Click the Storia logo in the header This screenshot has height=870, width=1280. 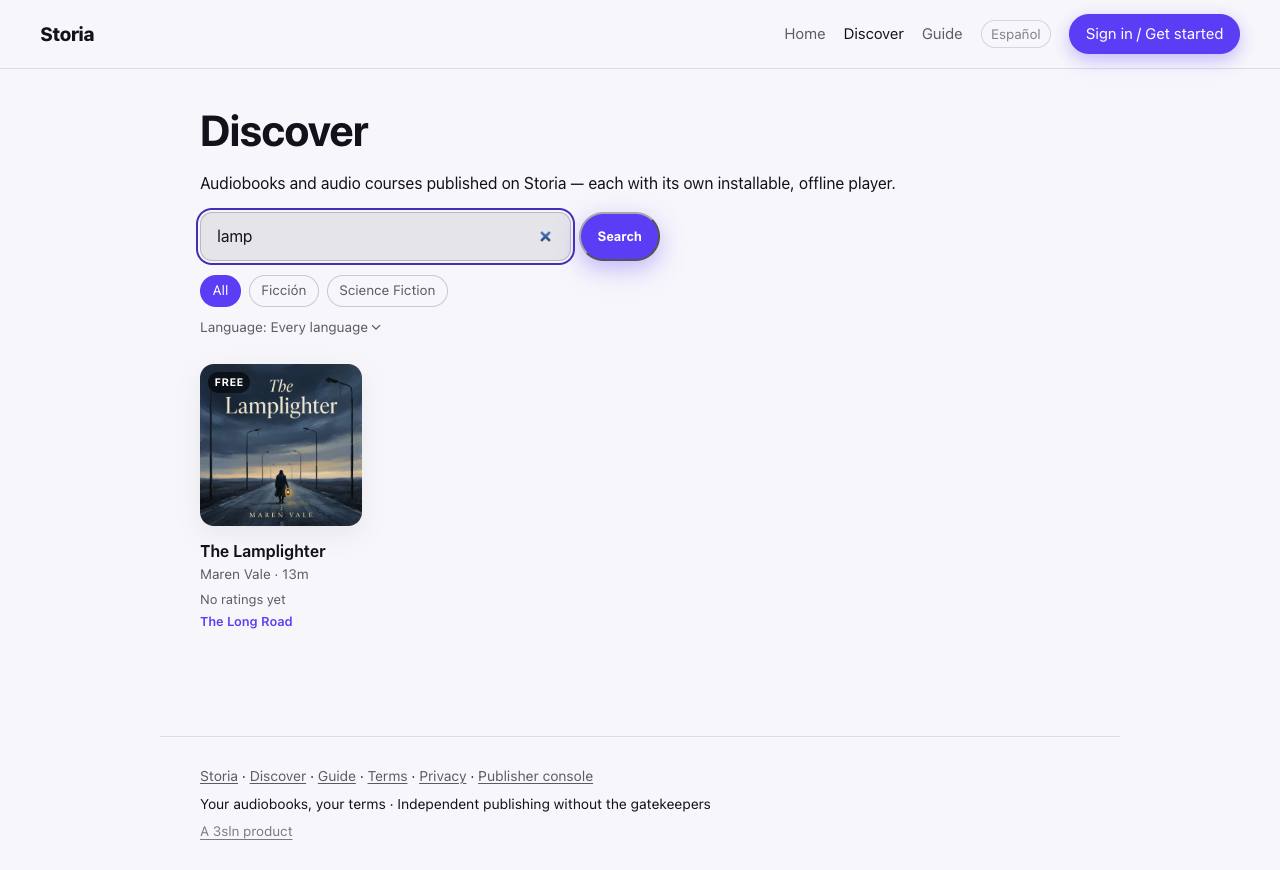67,34
